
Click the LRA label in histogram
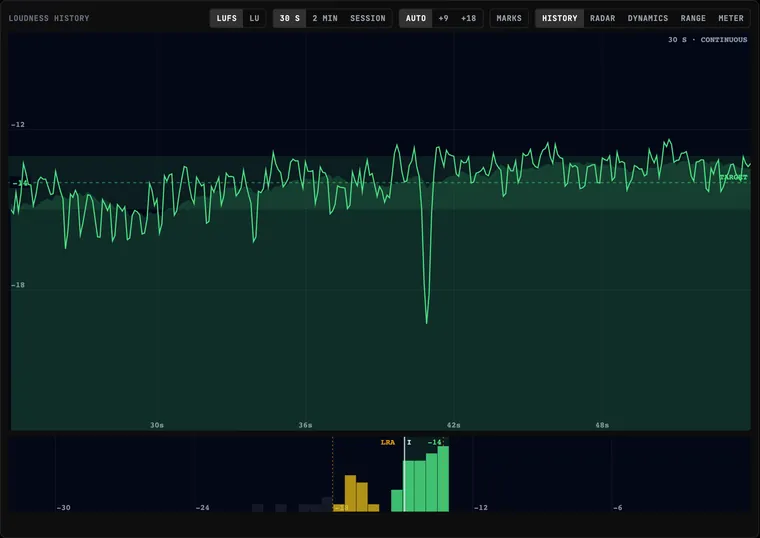tap(388, 443)
